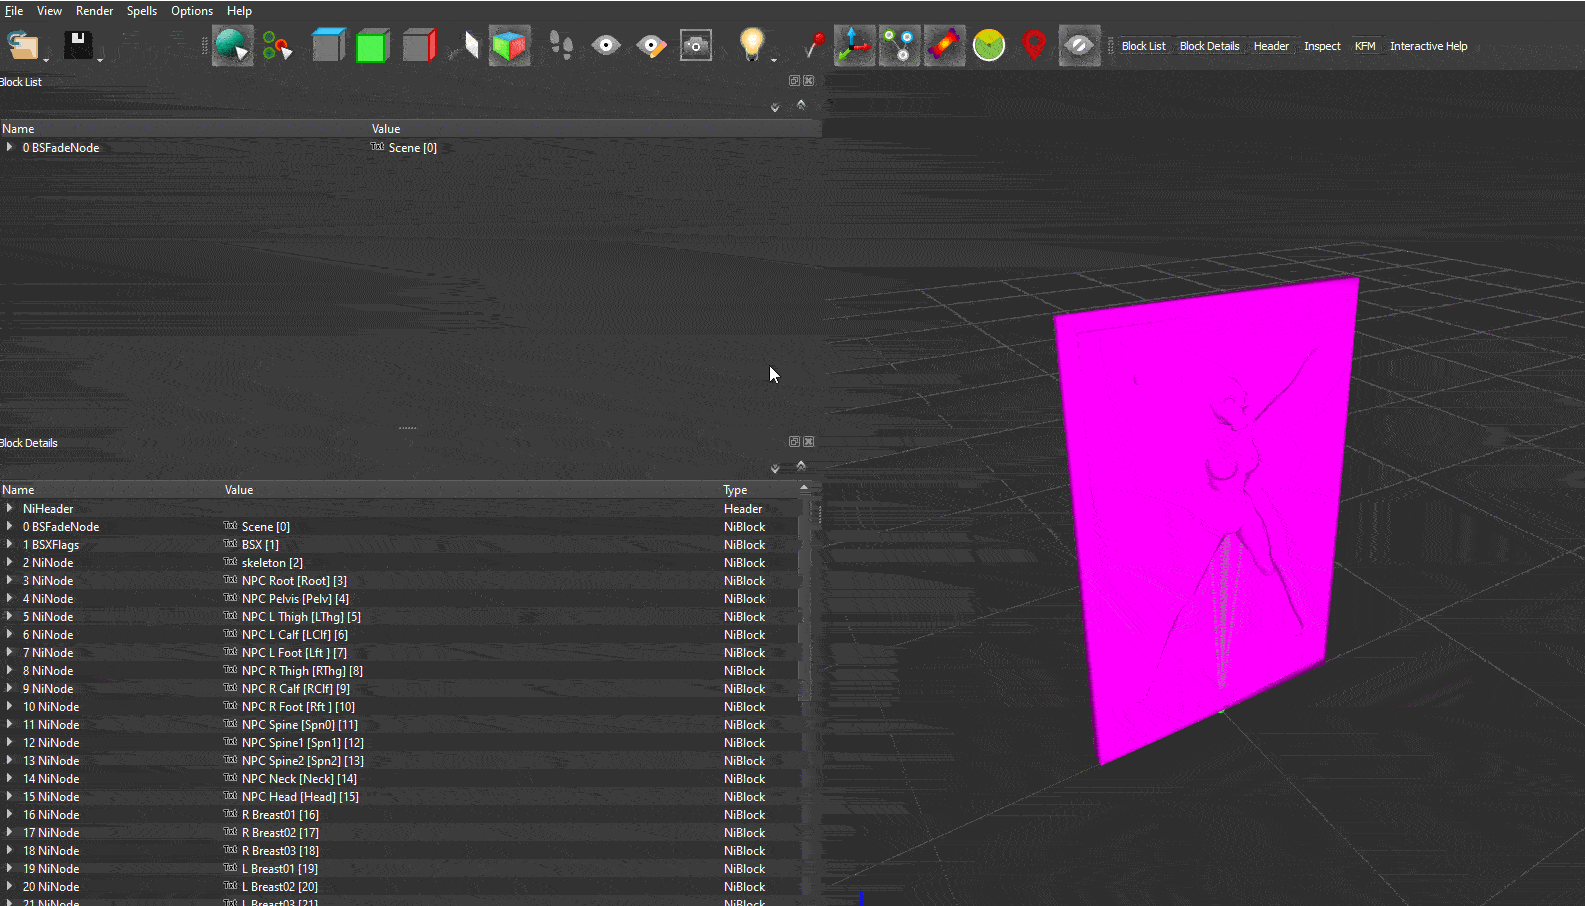Click the save view eye-with-pencil icon
1585x906 pixels.
[x=651, y=46]
